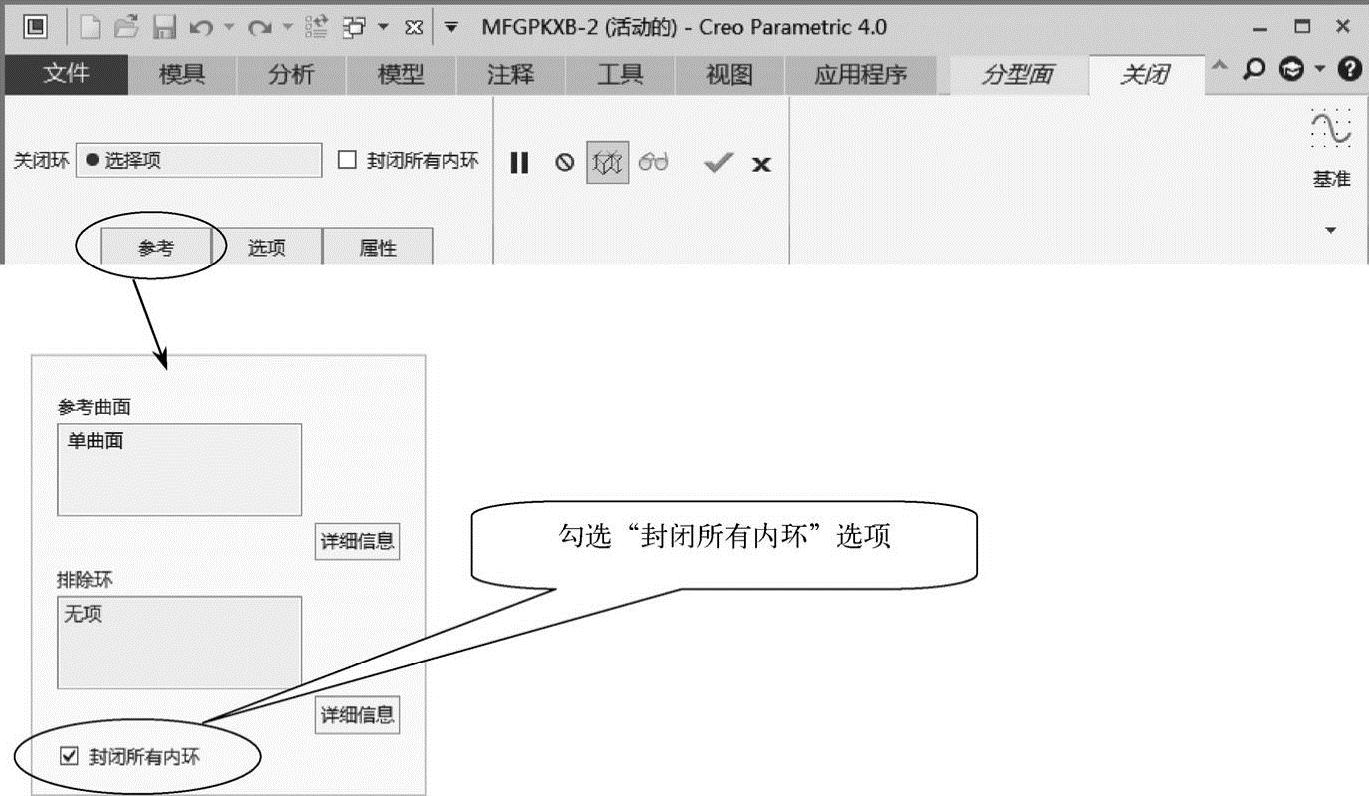Uncheck 封闭所有内环 in the 参考 panel
1369x796 pixels.
click(x=69, y=757)
